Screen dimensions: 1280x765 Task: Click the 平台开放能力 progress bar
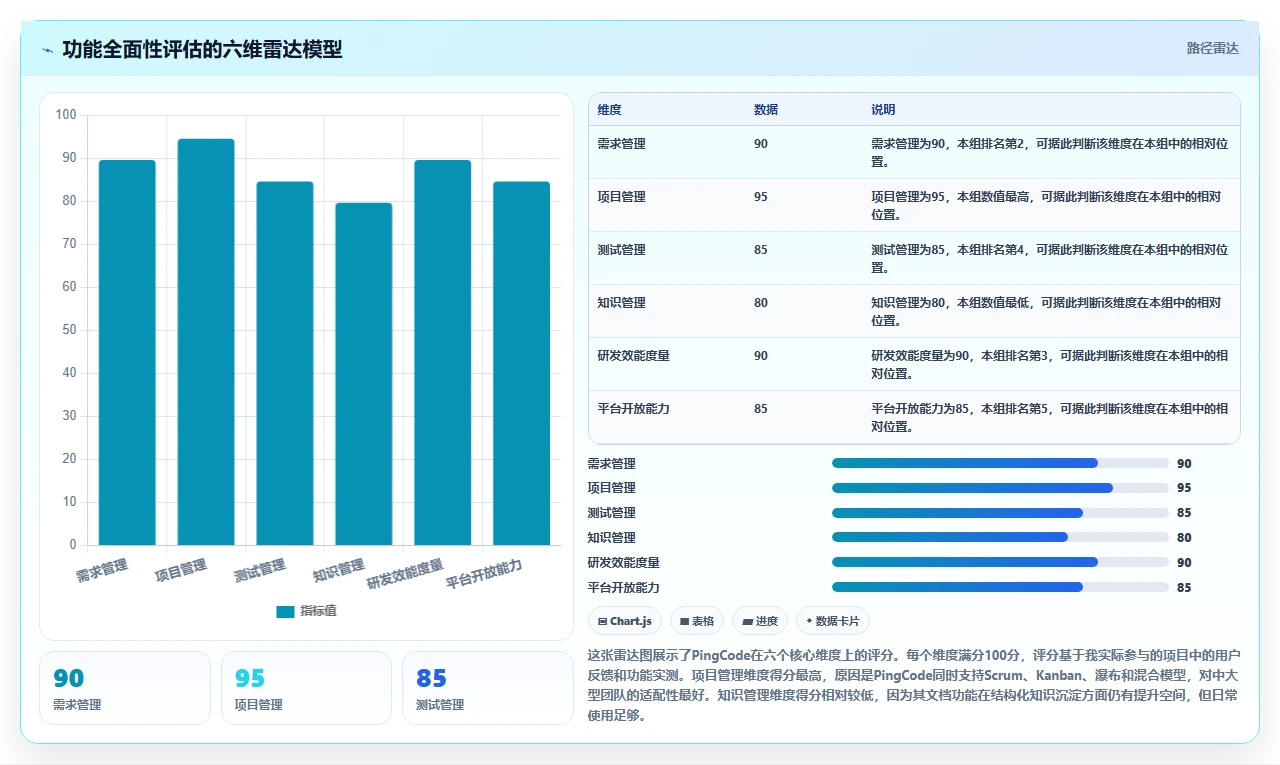click(x=1000, y=587)
